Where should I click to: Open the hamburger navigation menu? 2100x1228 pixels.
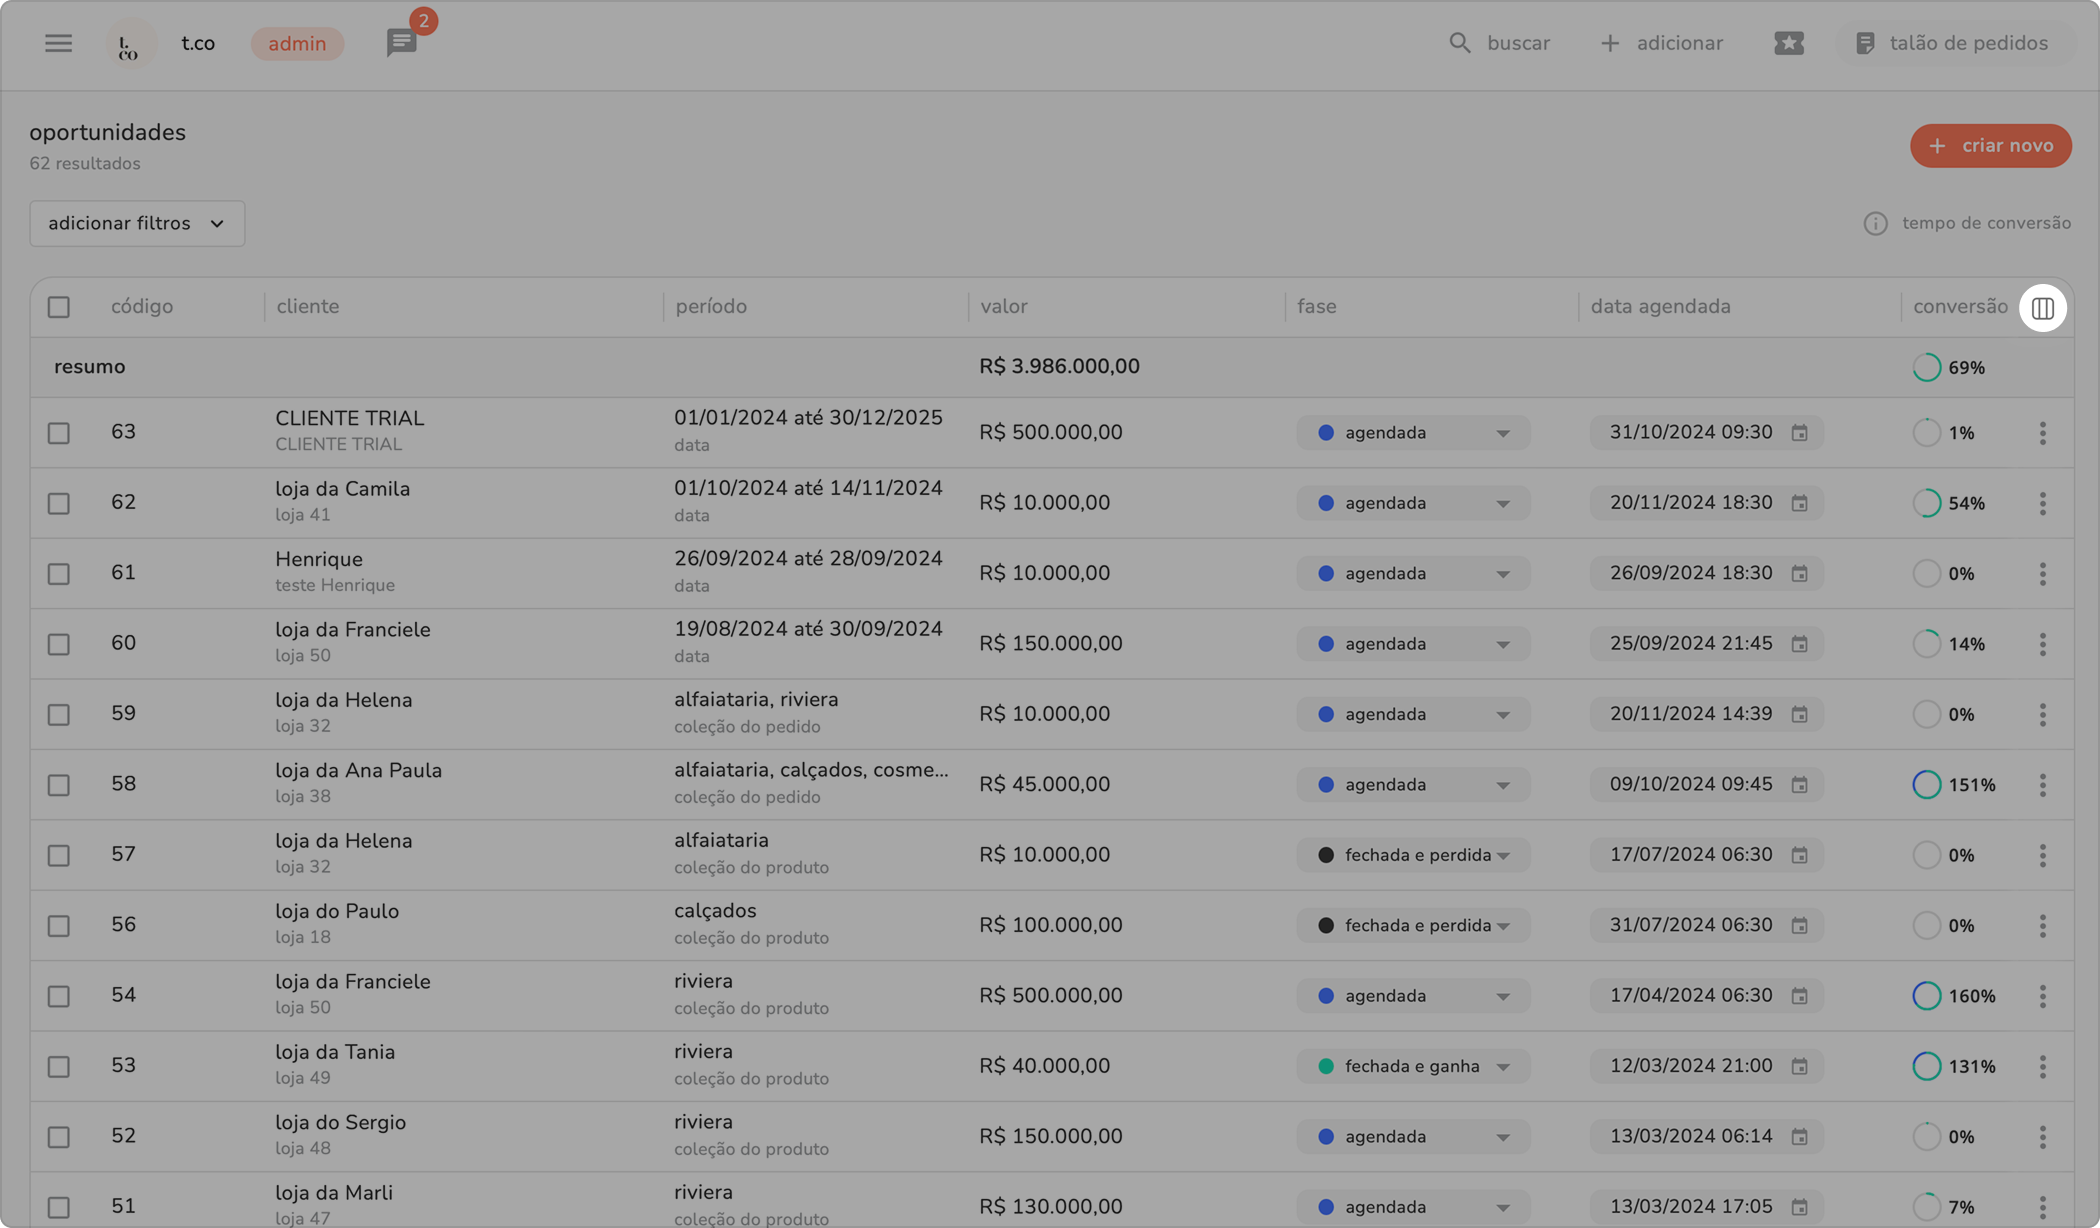click(x=58, y=43)
